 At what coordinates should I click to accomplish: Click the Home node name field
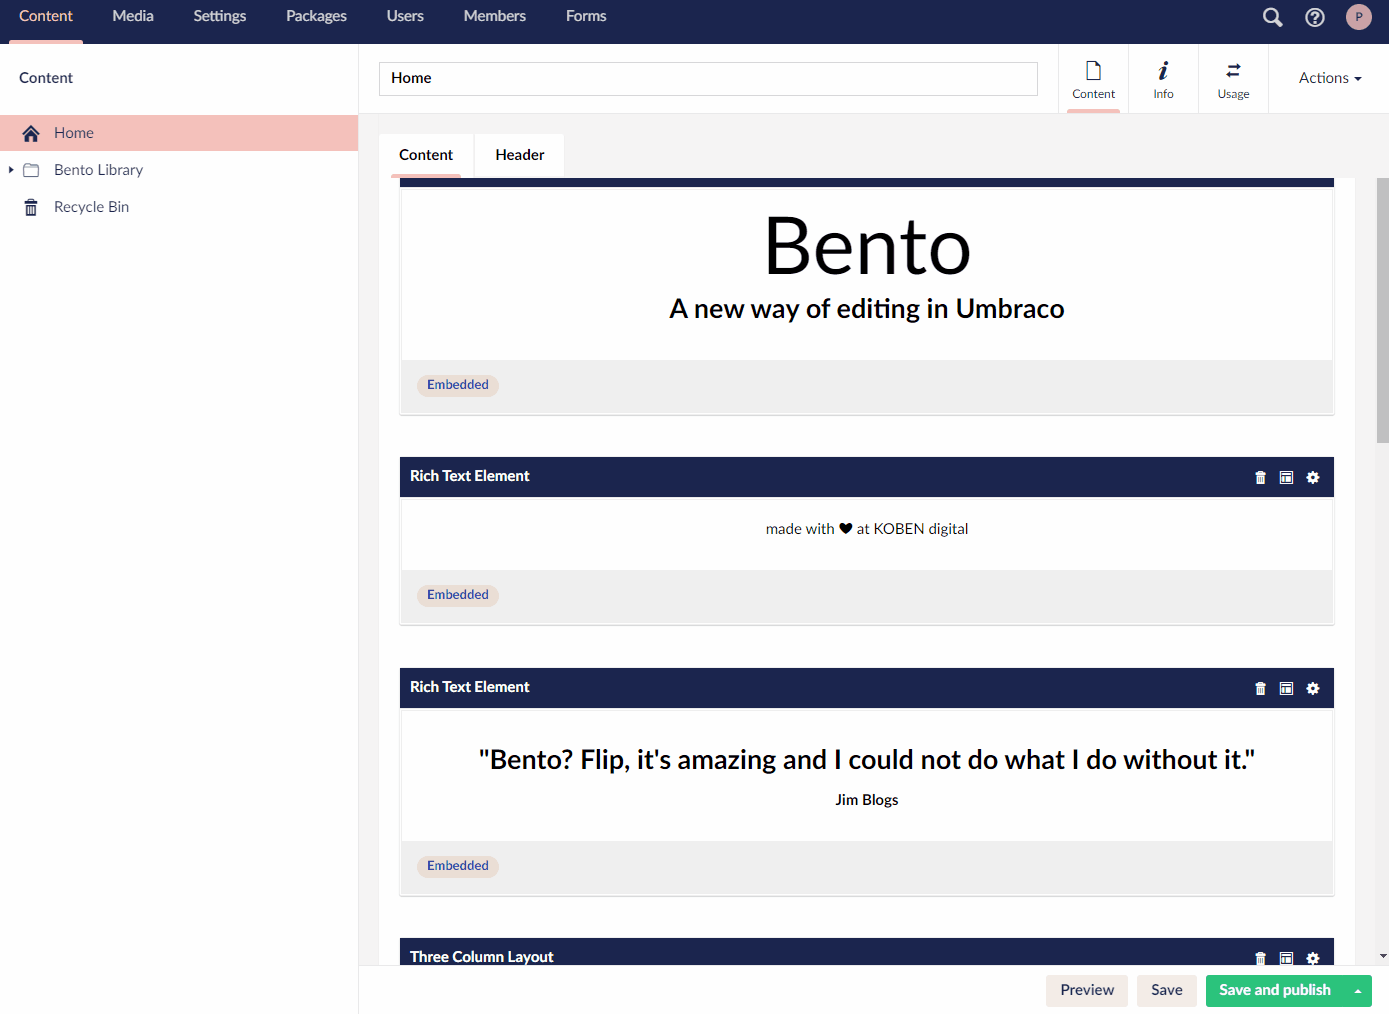(x=708, y=79)
